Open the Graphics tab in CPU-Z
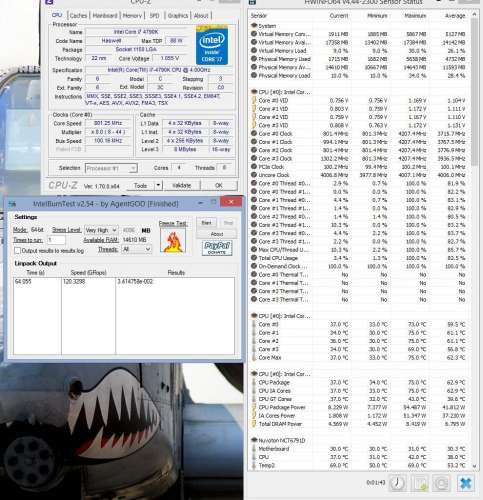The image size is (483, 500). click(178, 16)
